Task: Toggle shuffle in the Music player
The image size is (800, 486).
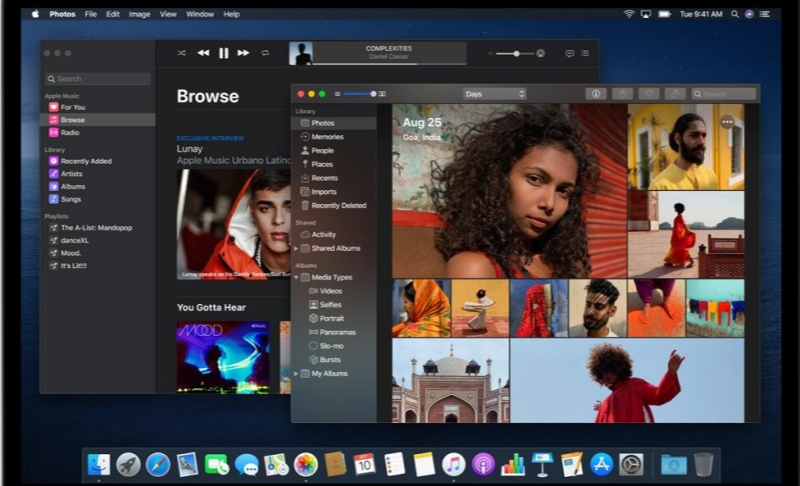Action: click(x=181, y=53)
